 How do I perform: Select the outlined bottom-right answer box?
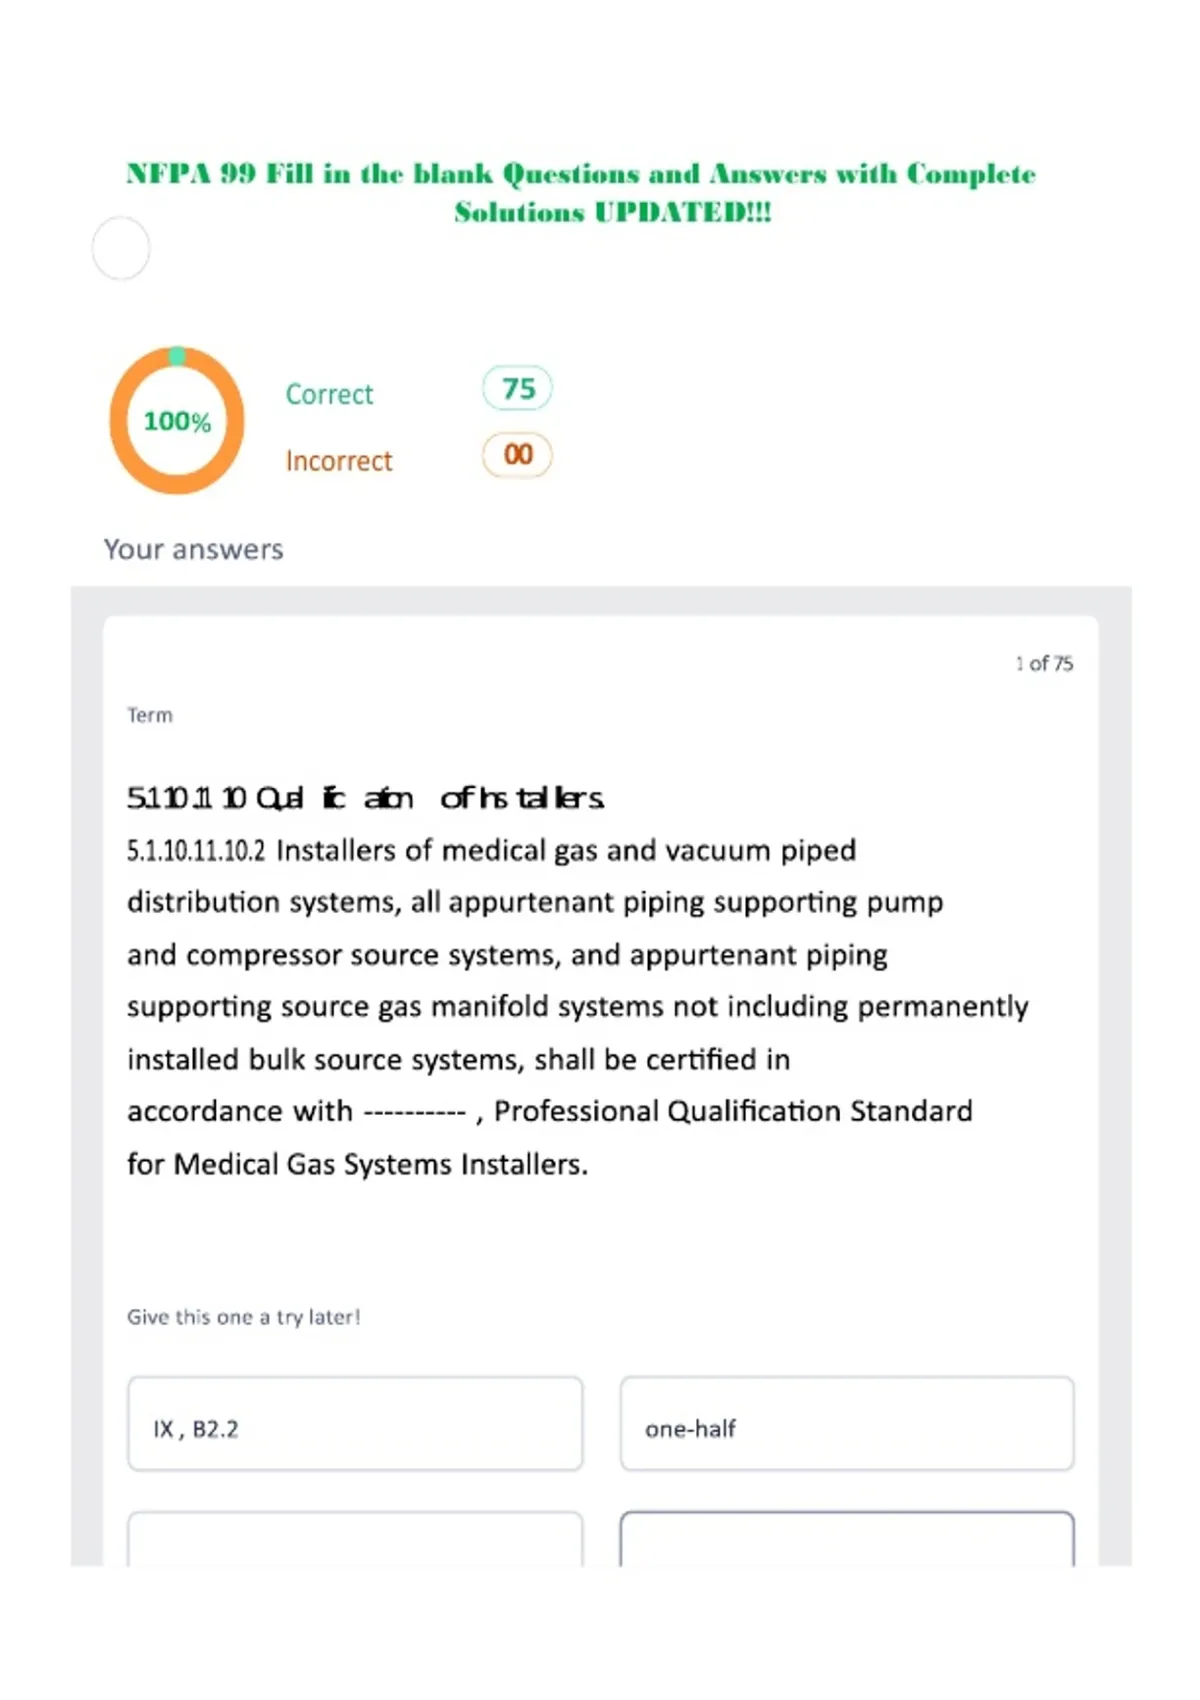tap(847, 1539)
